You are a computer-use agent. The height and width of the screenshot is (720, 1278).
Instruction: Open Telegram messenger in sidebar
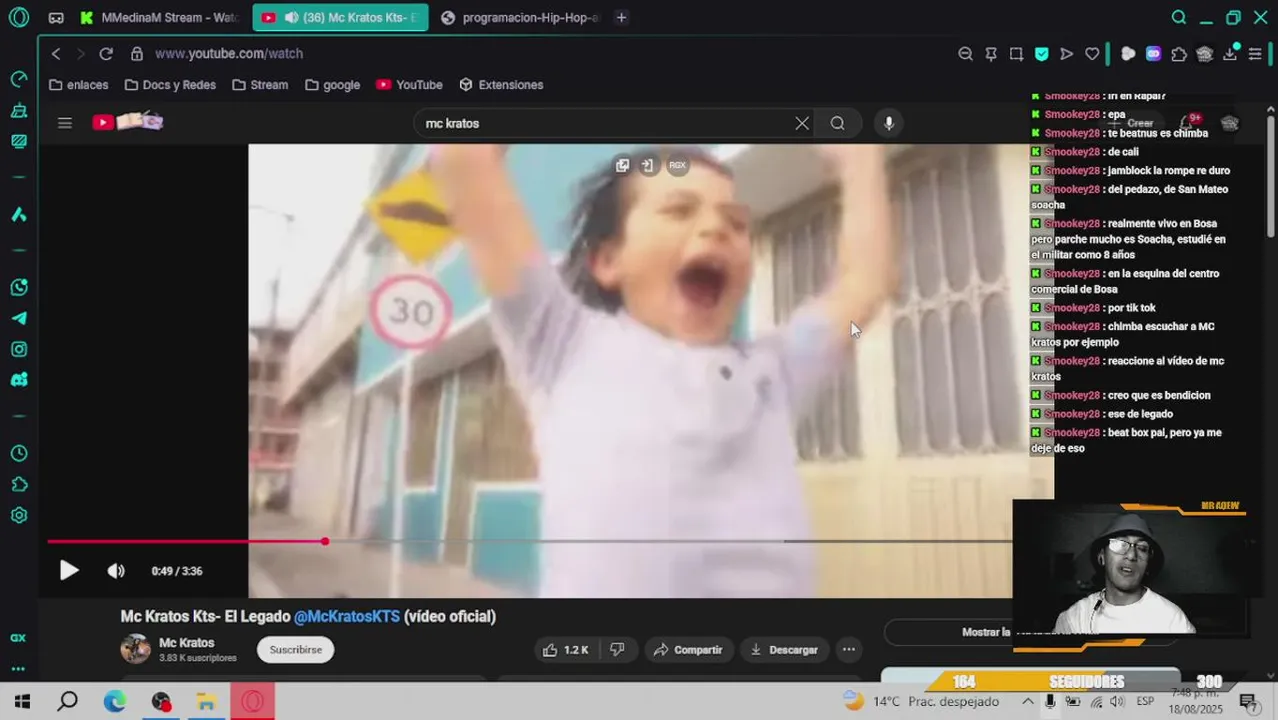click(x=18, y=318)
